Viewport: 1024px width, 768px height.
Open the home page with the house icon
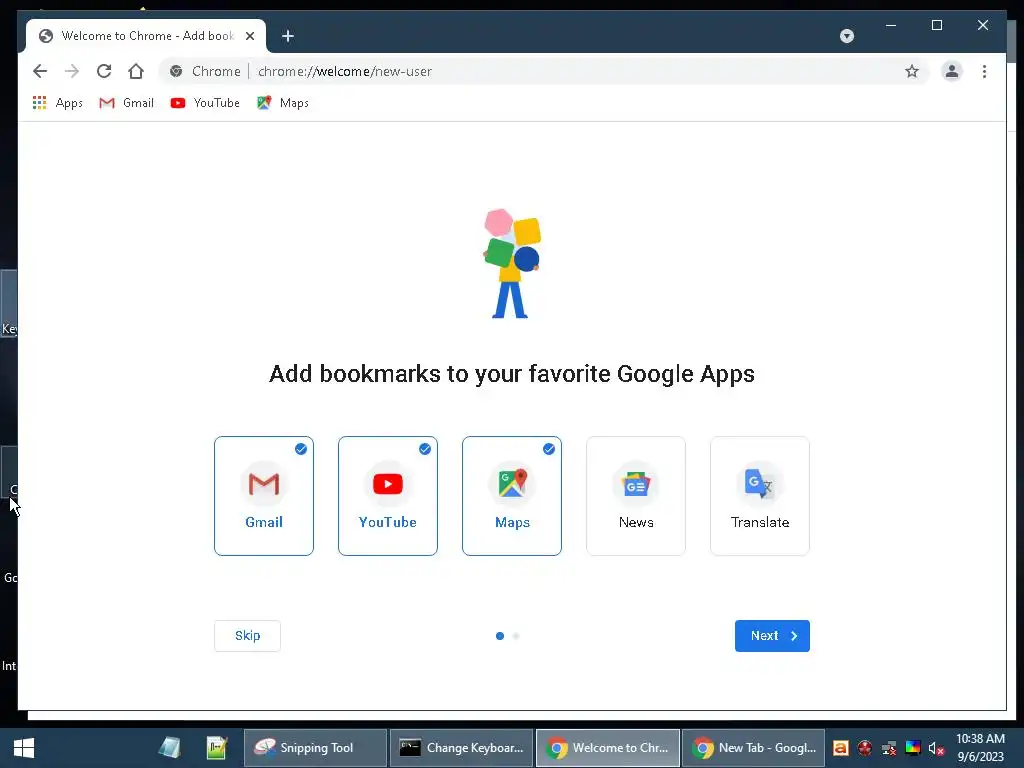136,71
